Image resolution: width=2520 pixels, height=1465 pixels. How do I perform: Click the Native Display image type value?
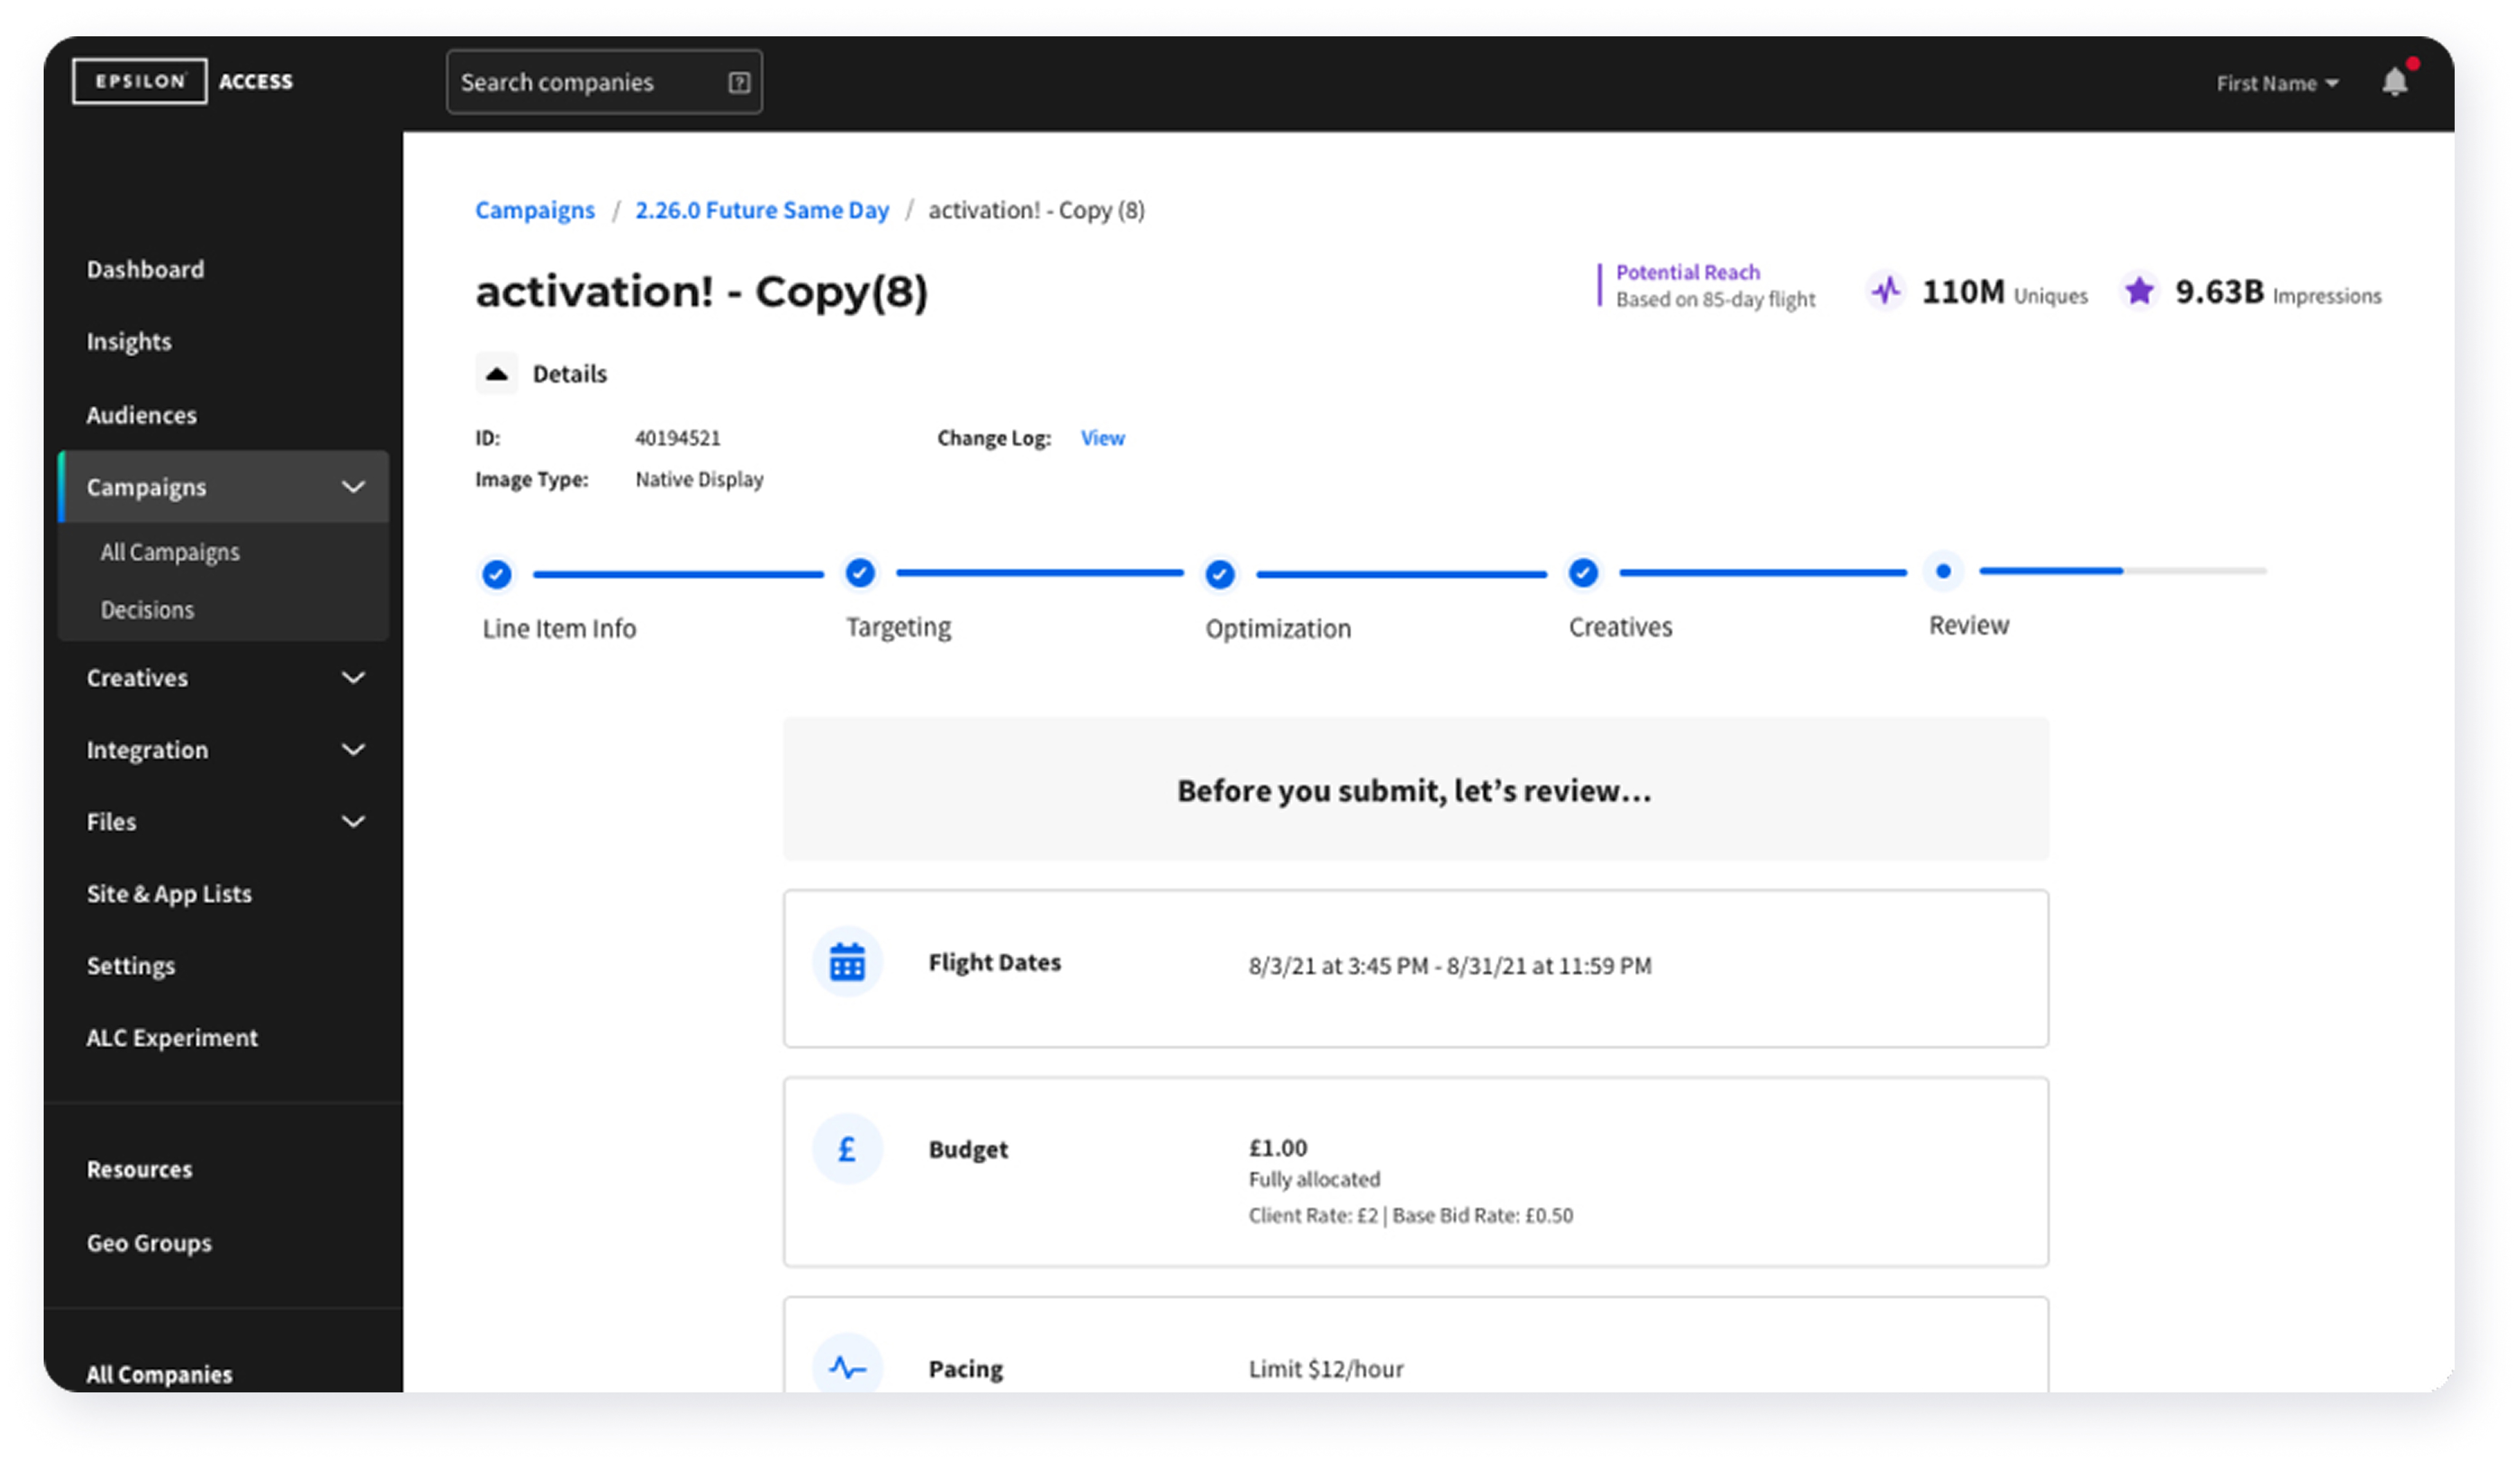(699, 479)
